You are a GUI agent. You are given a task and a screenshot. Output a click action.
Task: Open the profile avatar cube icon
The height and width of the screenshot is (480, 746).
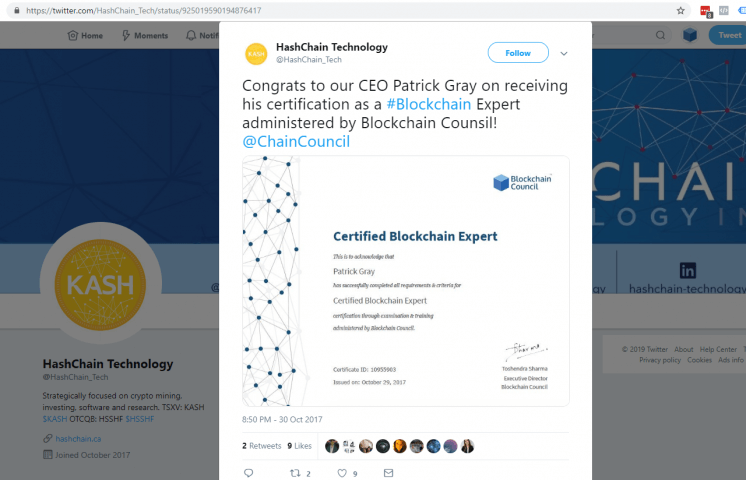[690, 35]
